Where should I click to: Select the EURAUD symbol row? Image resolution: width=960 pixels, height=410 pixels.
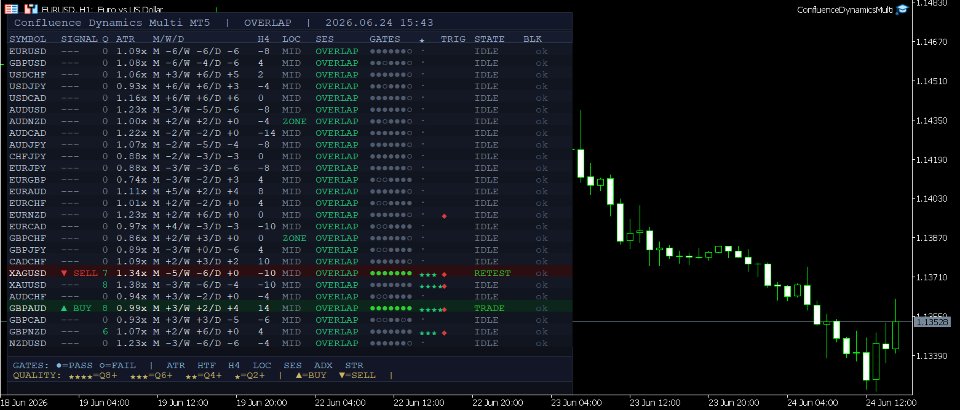point(290,192)
